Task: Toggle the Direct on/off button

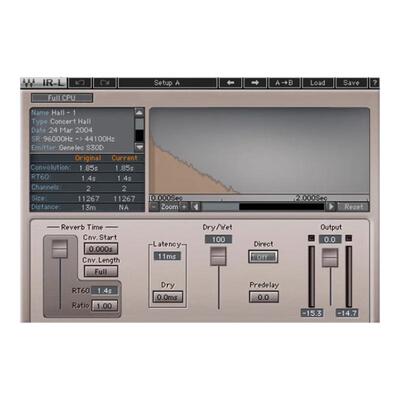Action: point(263,257)
